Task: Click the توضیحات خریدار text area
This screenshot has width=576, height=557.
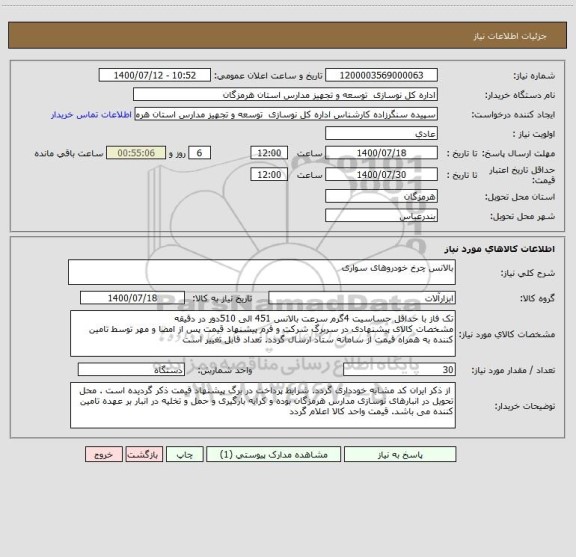Action: (x=263, y=405)
